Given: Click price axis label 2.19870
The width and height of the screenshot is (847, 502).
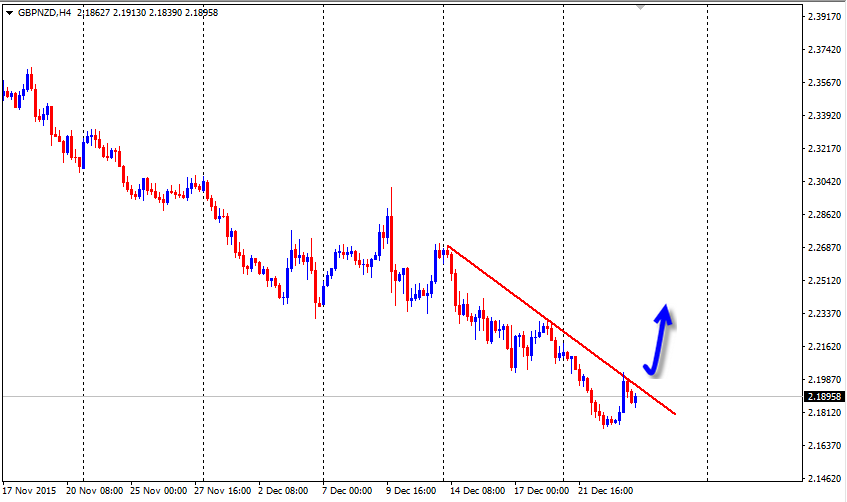Looking at the screenshot, I should (x=824, y=379).
